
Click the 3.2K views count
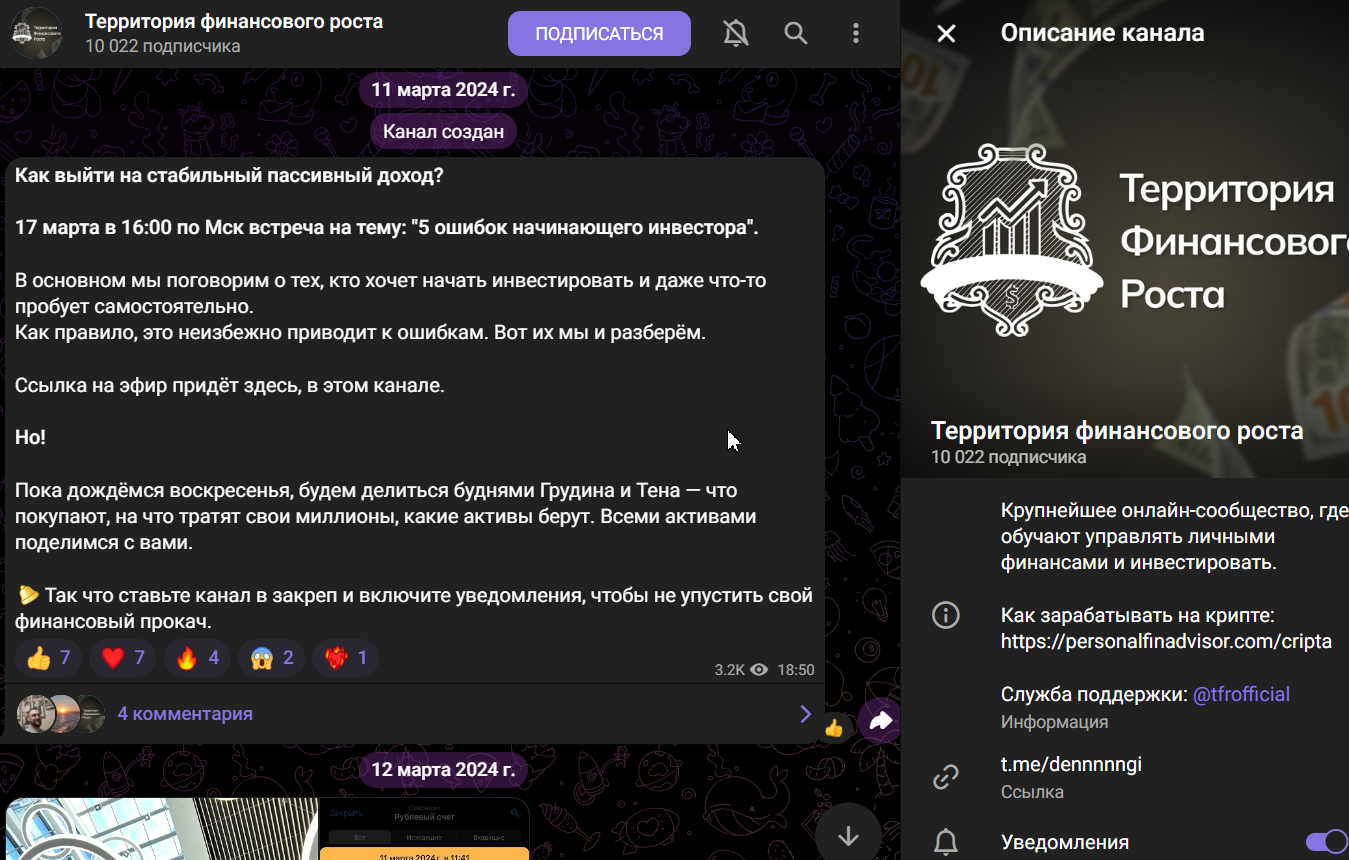729,669
